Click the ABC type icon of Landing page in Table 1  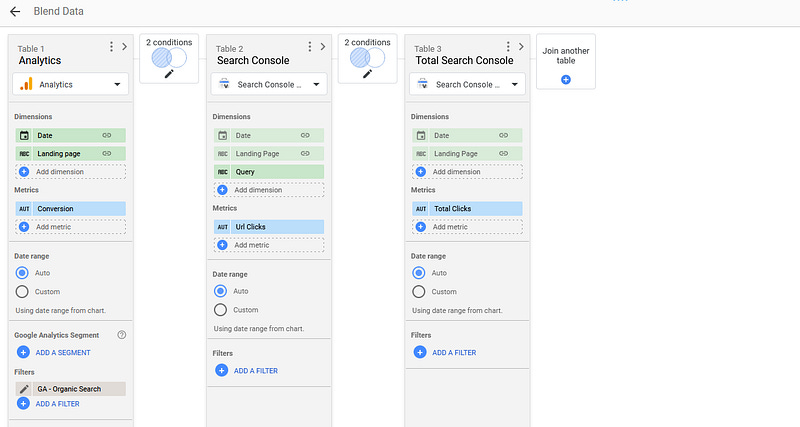(24, 154)
